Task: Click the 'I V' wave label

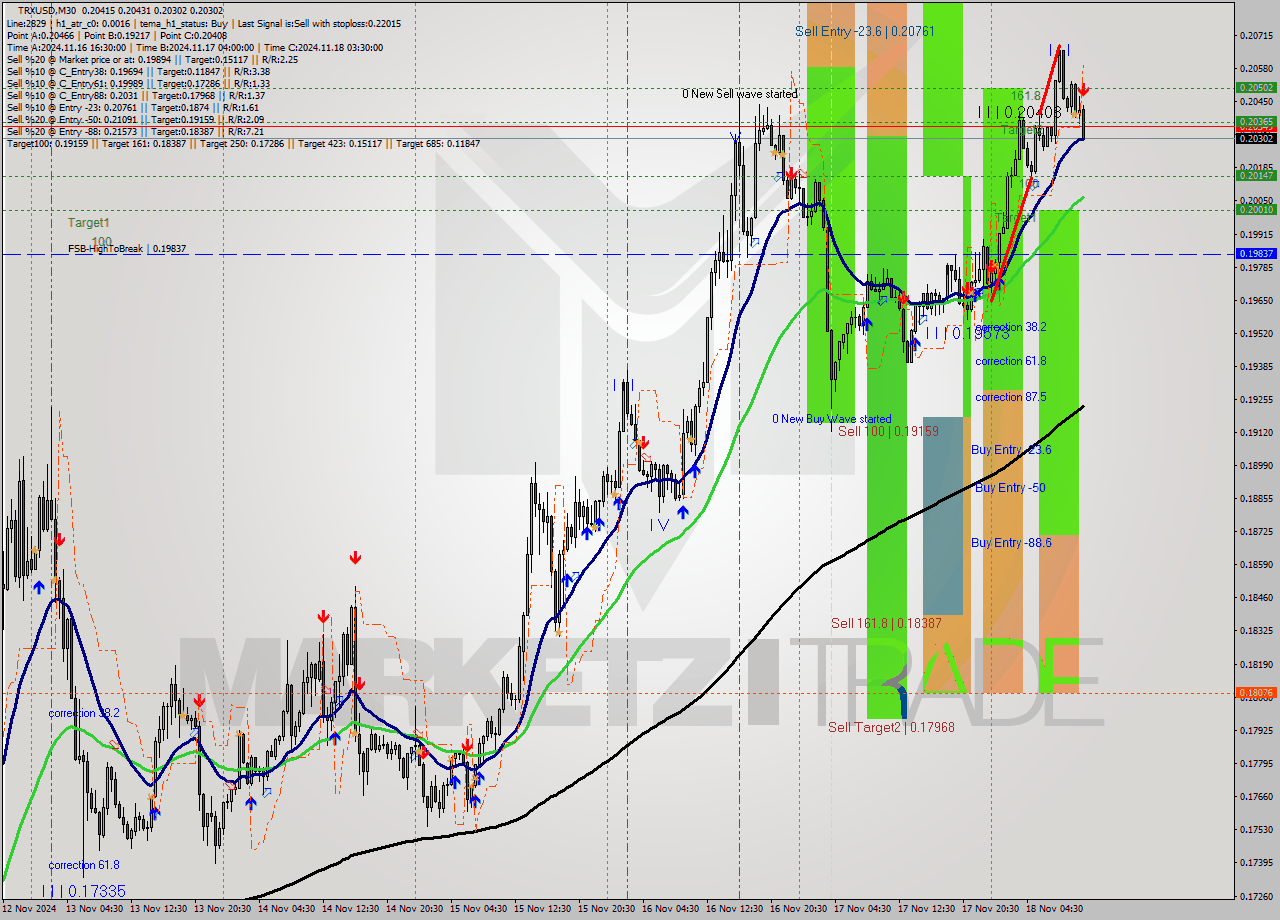Action: [659, 524]
